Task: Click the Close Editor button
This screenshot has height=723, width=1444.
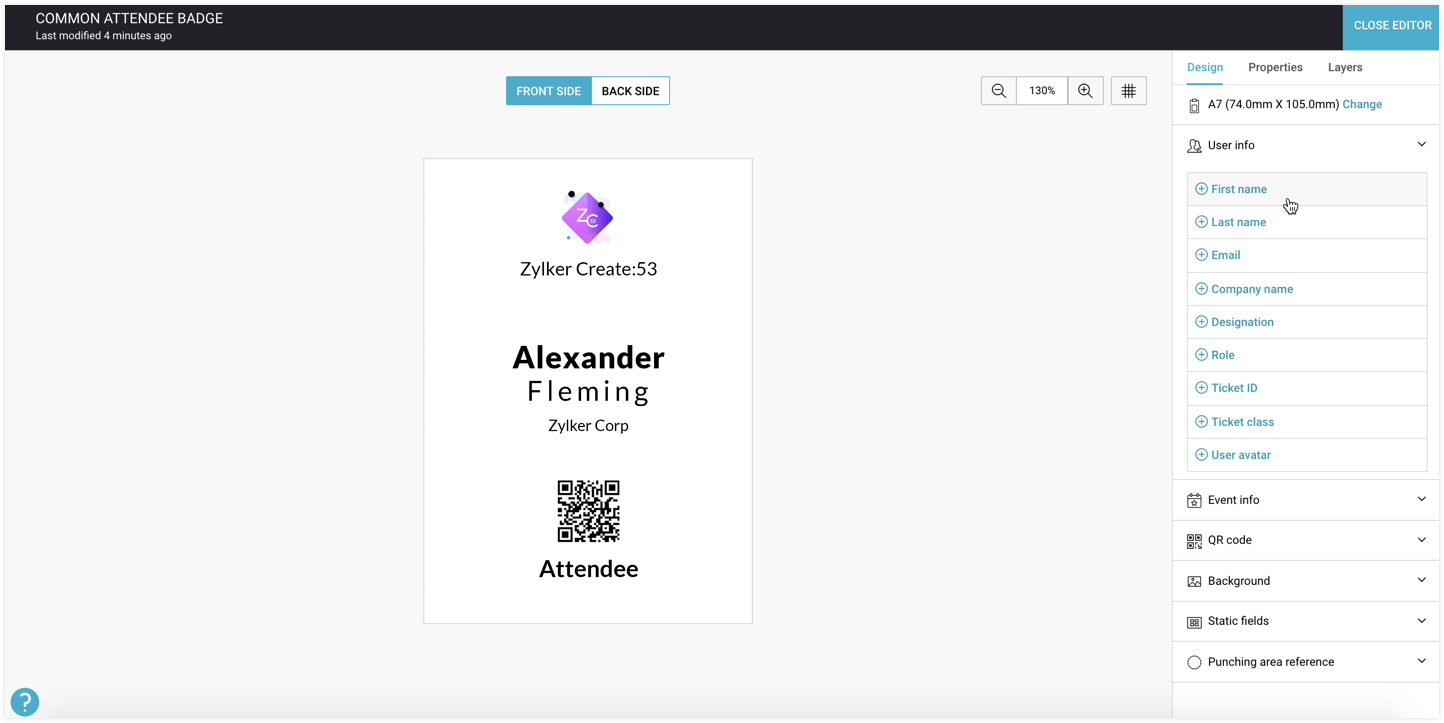Action: coord(1392,25)
